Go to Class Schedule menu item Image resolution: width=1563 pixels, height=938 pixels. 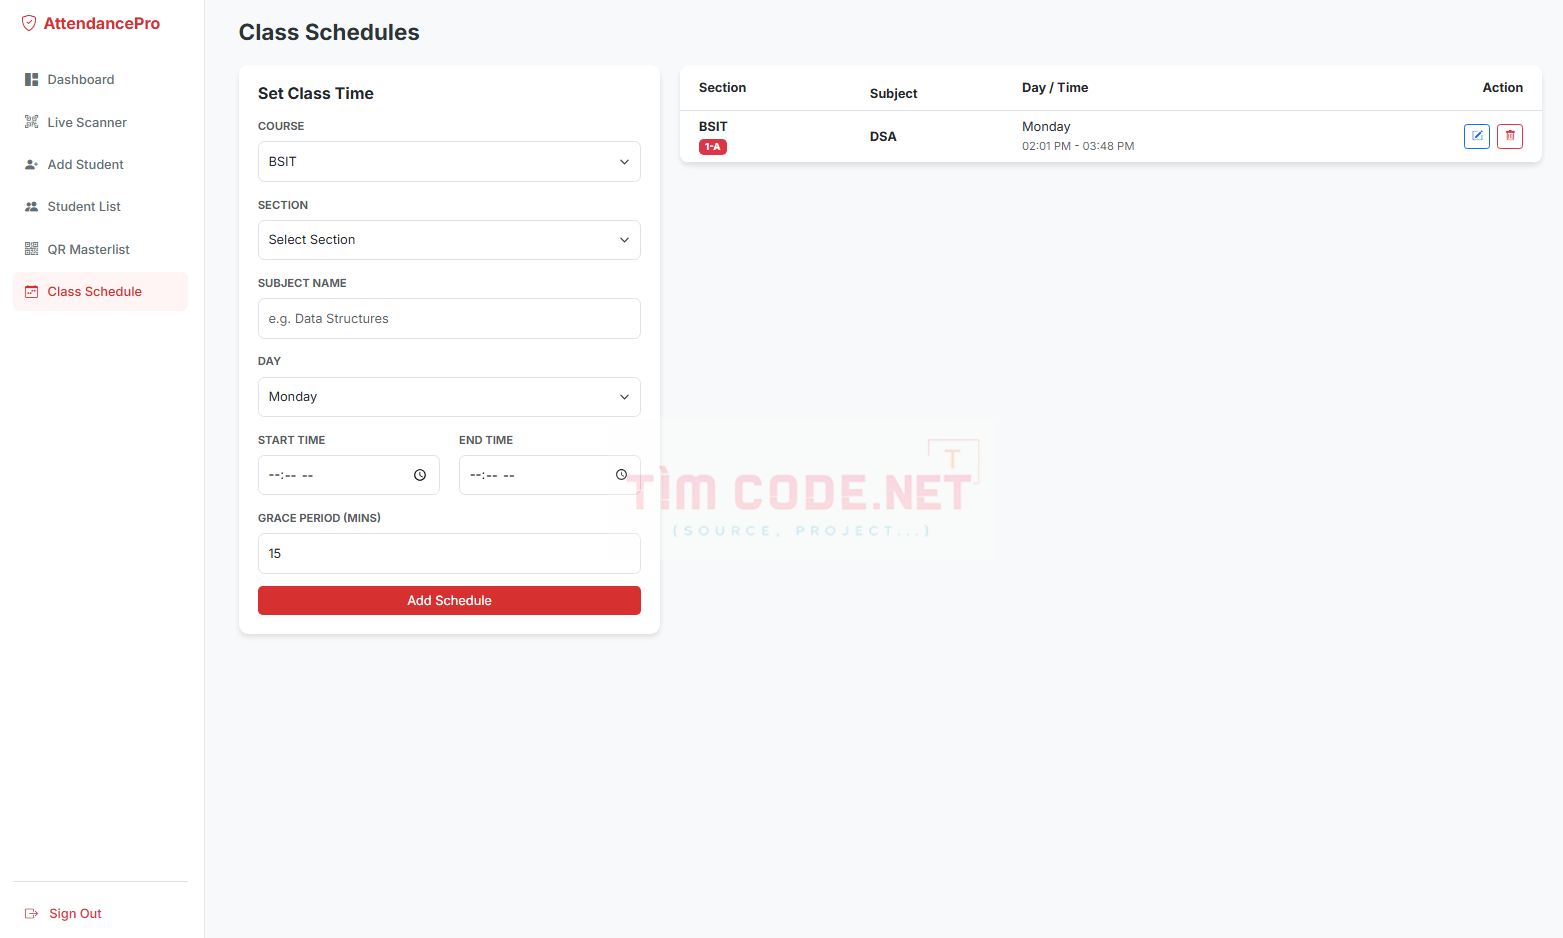(100, 292)
